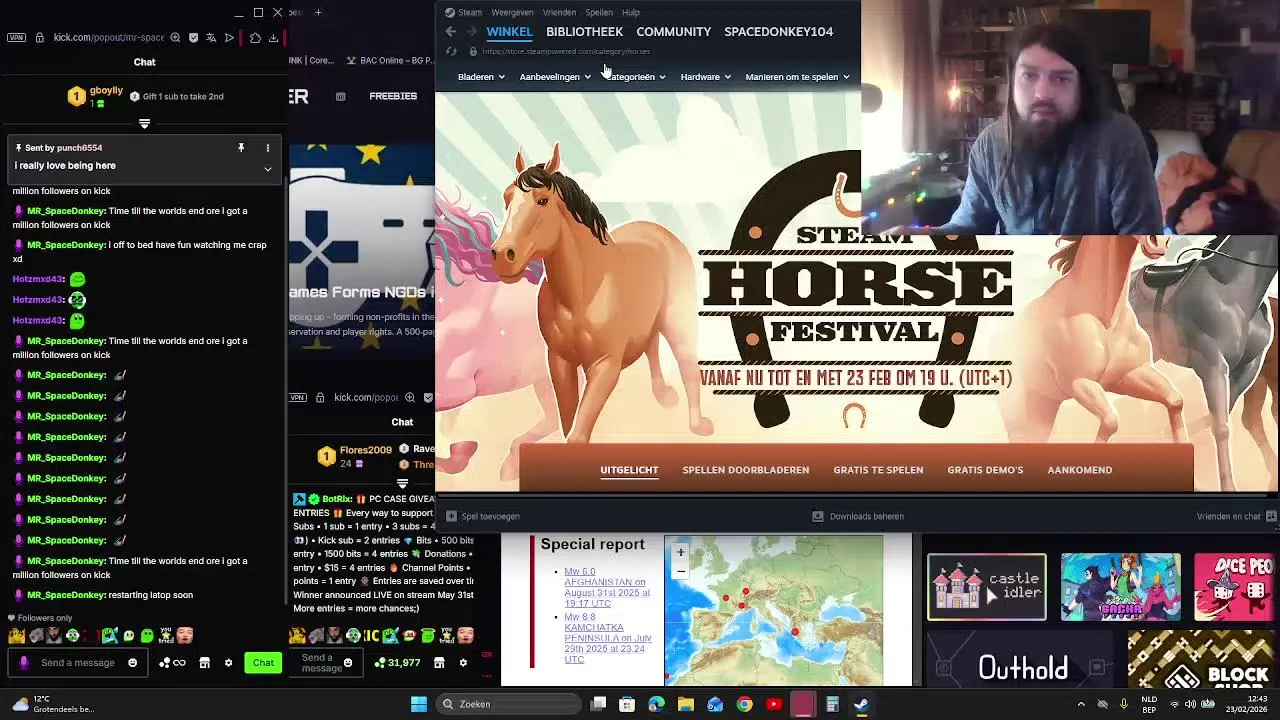Click the translate page icon
Viewport: 1280px width, 720px height.
211,38
